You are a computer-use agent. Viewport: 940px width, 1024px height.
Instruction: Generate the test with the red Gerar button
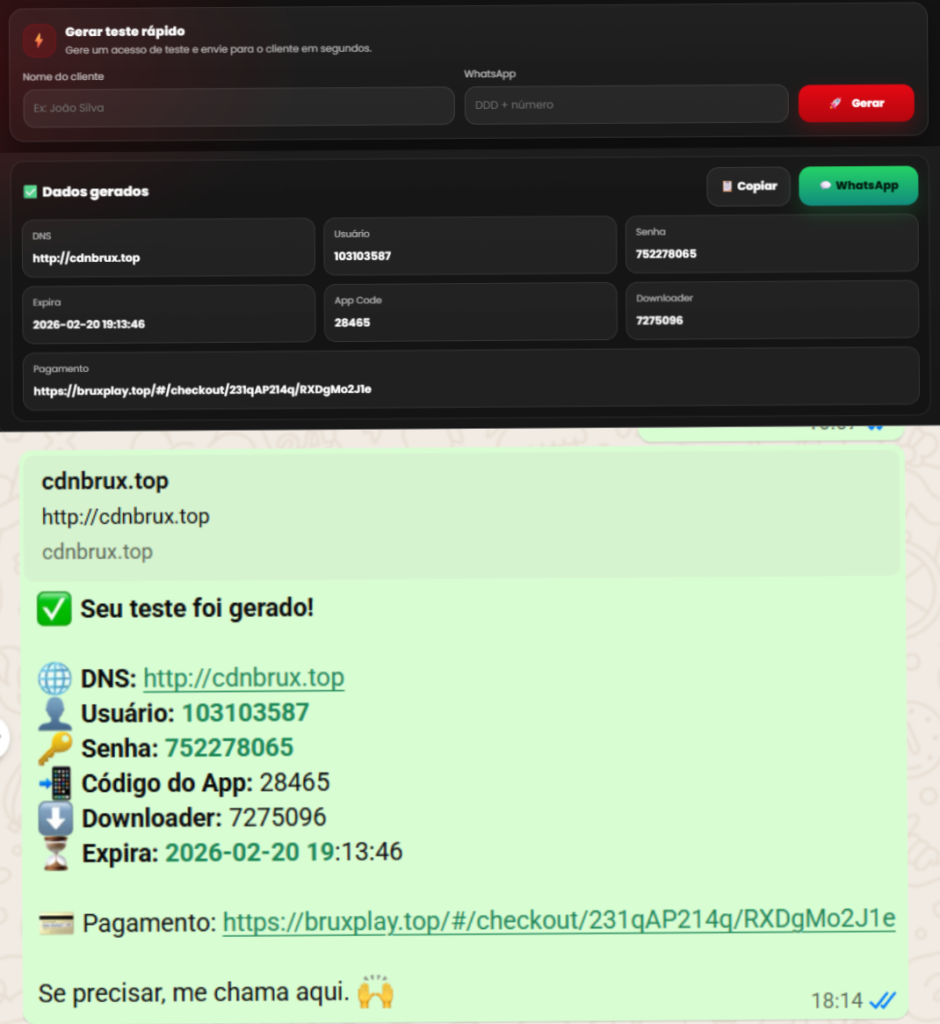coord(856,103)
